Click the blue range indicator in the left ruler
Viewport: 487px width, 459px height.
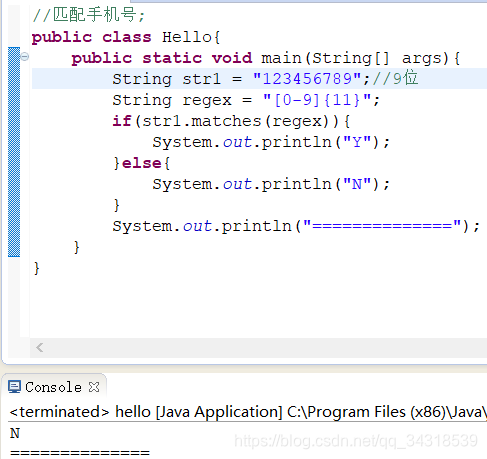pyautogui.click(x=14, y=152)
